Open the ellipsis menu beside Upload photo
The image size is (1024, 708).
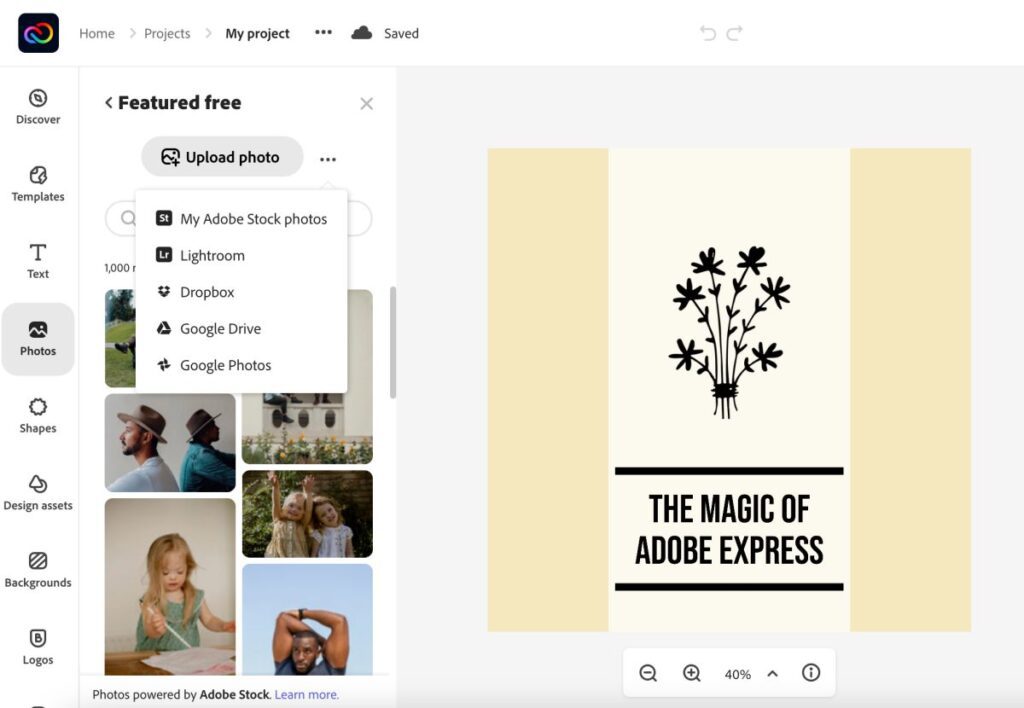coord(328,157)
